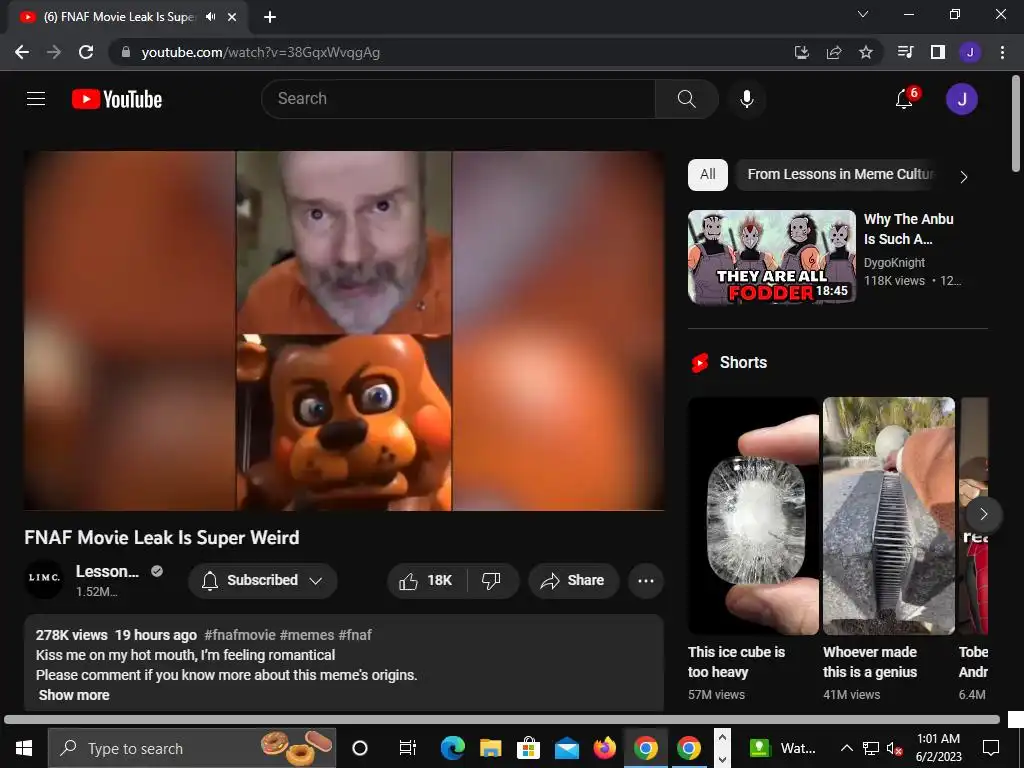
Task: Toggle the Chrome side panel
Action: tap(938, 52)
